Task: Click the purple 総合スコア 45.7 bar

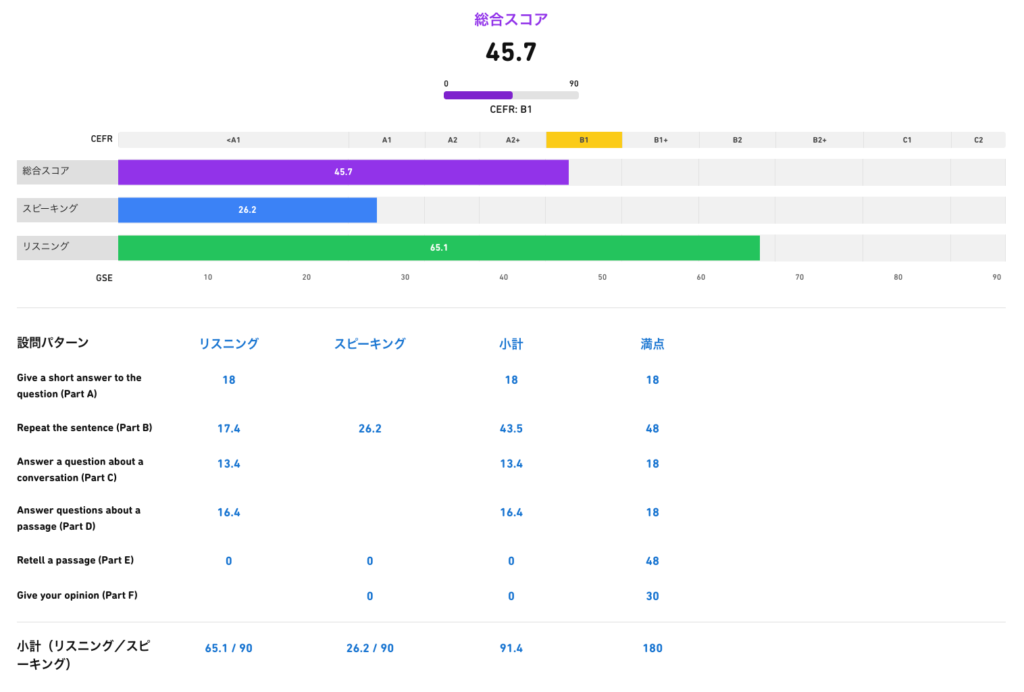Action: 343,172
